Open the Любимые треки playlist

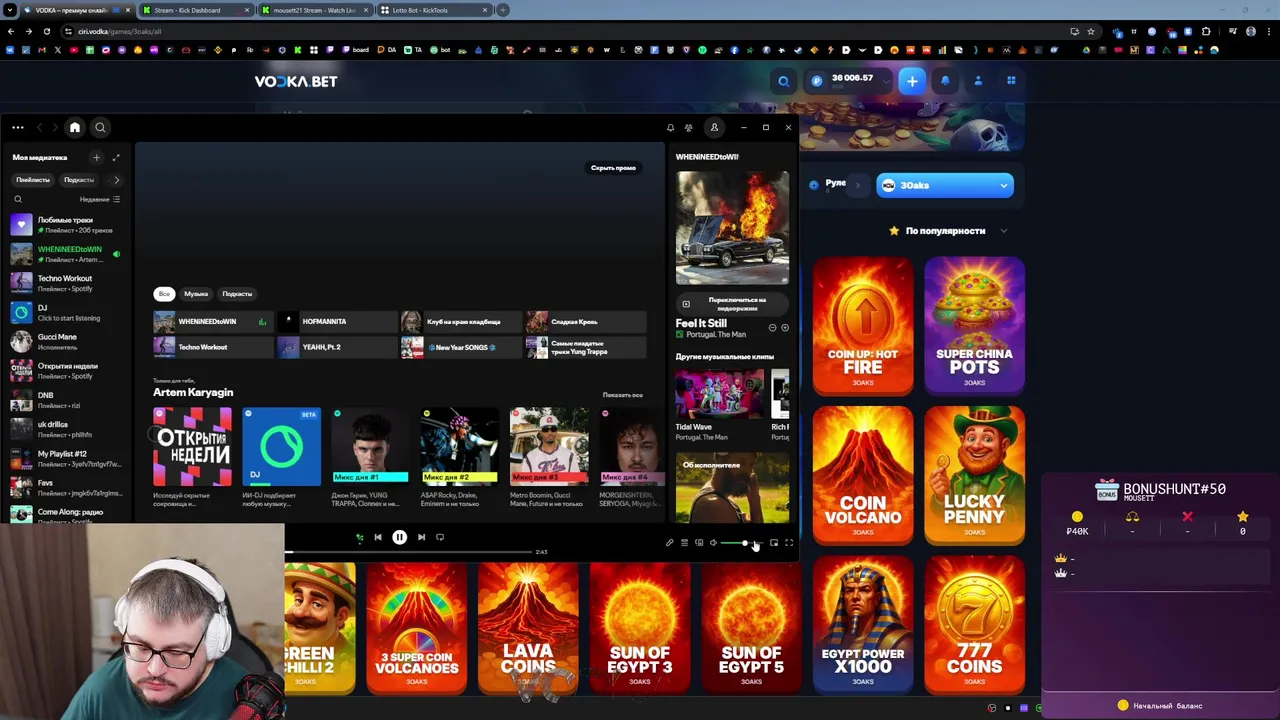(65, 224)
